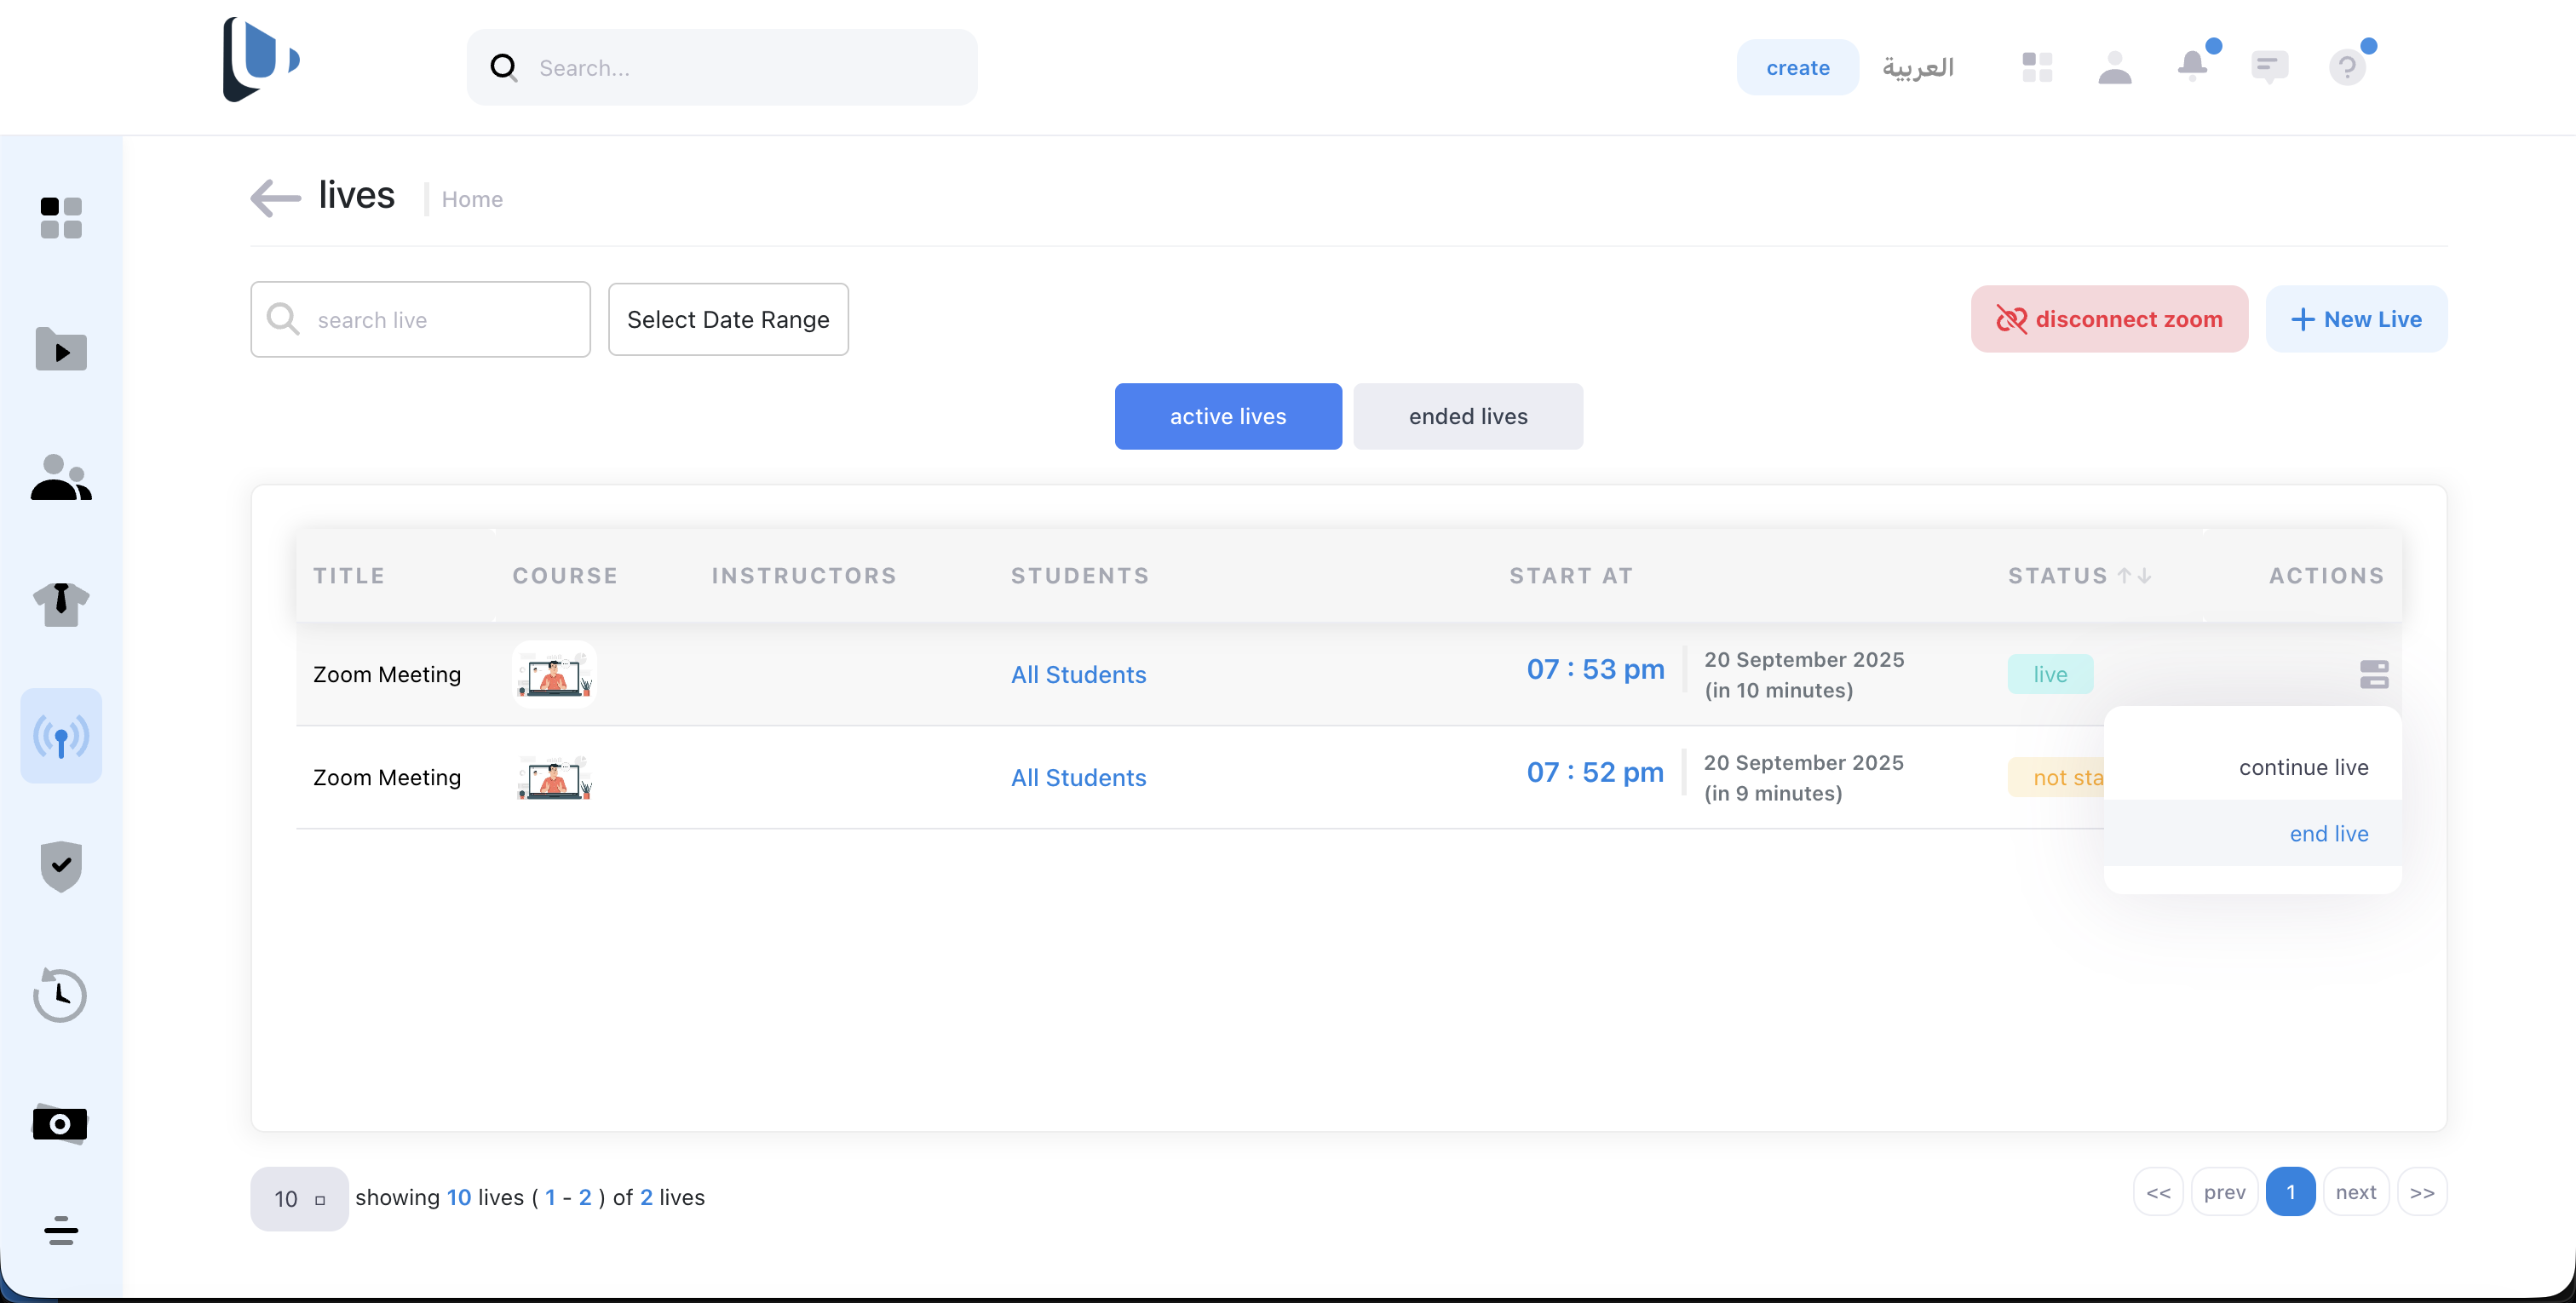Viewport: 2576px width, 1303px height.
Task: Switch to ended lives tab
Action: (x=1468, y=416)
